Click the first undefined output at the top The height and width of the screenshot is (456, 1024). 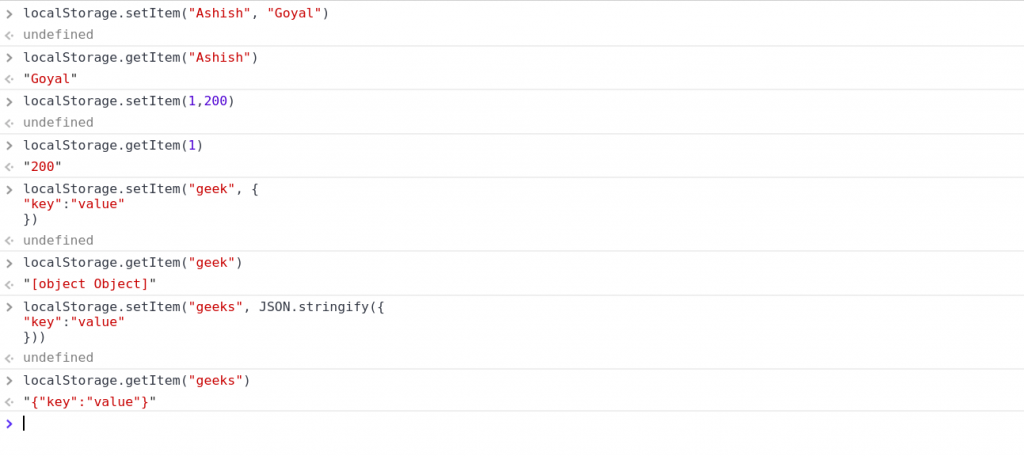(x=58, y=35)
